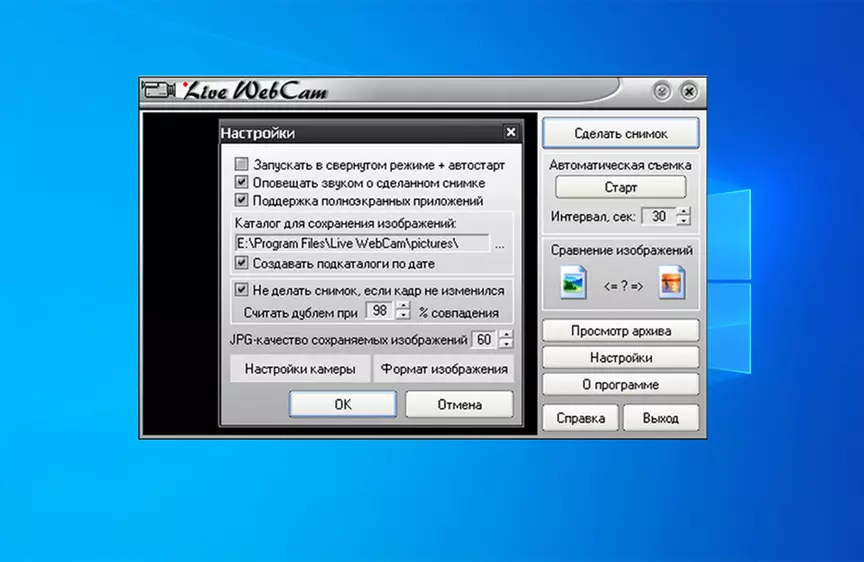Open 'Просмотр архива' archive viewer

coord(621,331)
